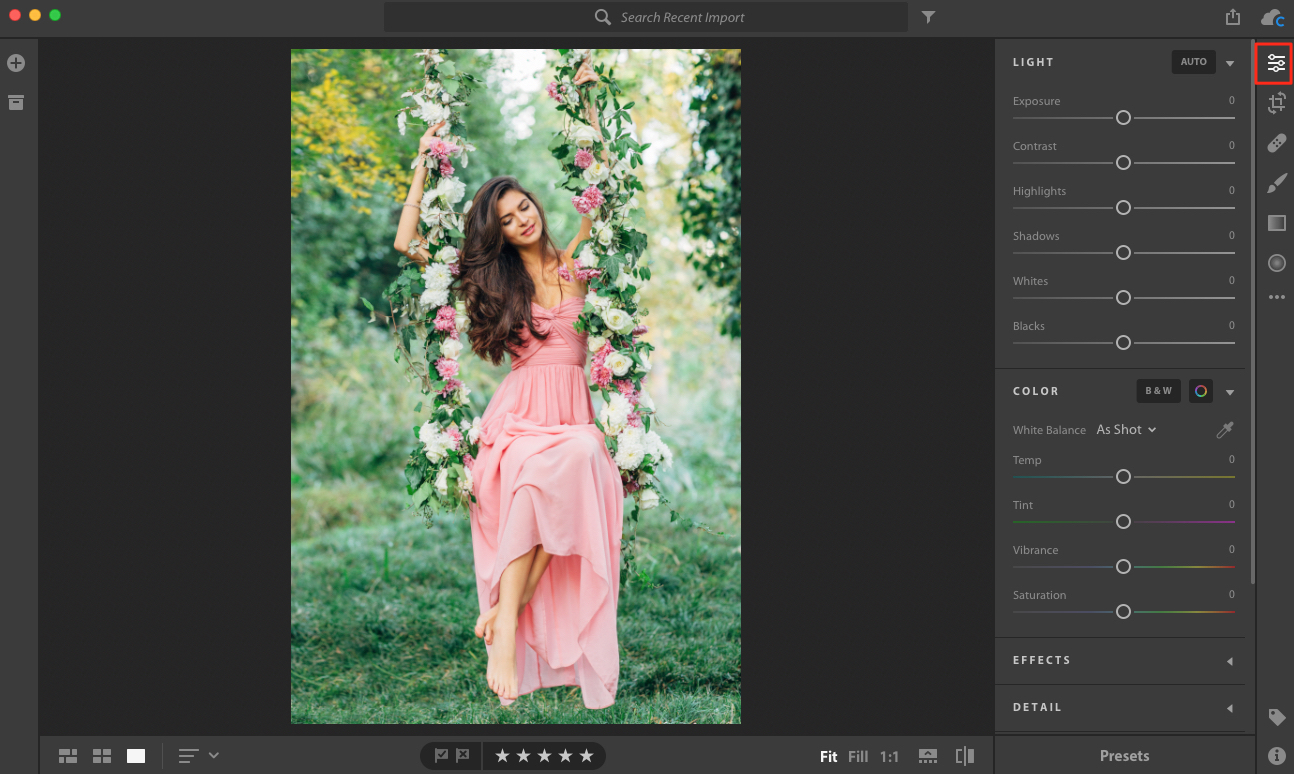Switch zoom to Fill

tap(858, 757)
